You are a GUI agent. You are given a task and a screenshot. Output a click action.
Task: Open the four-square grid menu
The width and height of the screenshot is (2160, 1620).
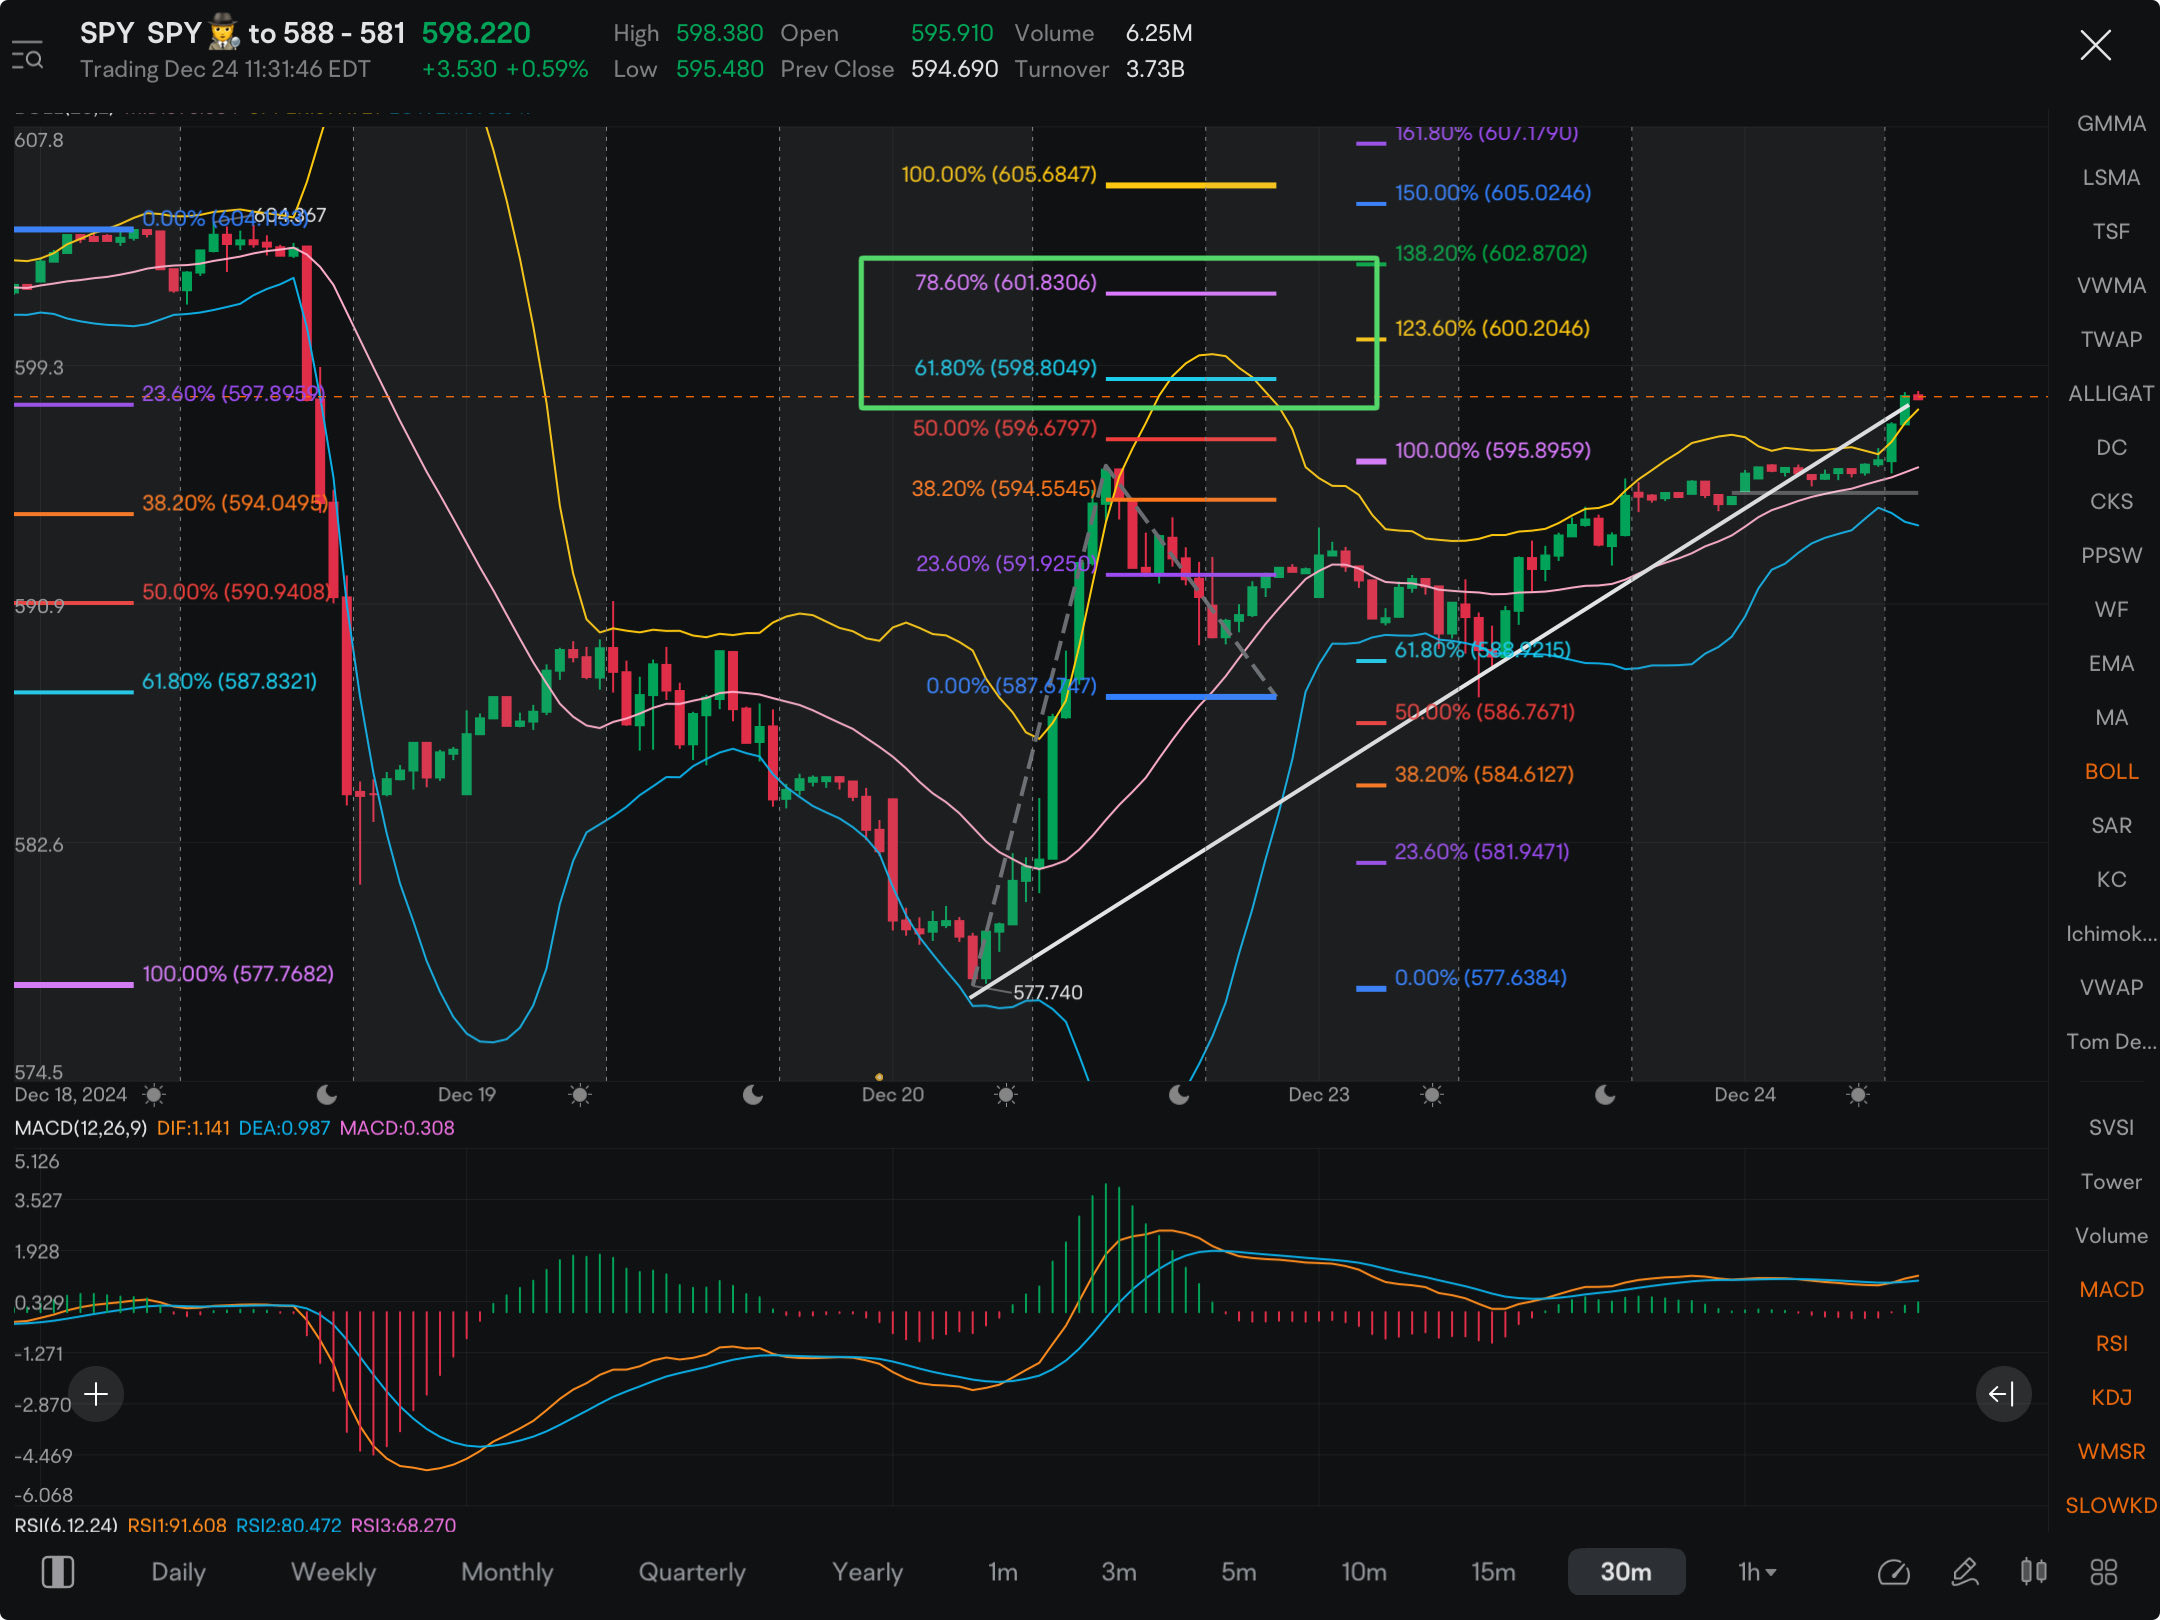point(2104,1572)
